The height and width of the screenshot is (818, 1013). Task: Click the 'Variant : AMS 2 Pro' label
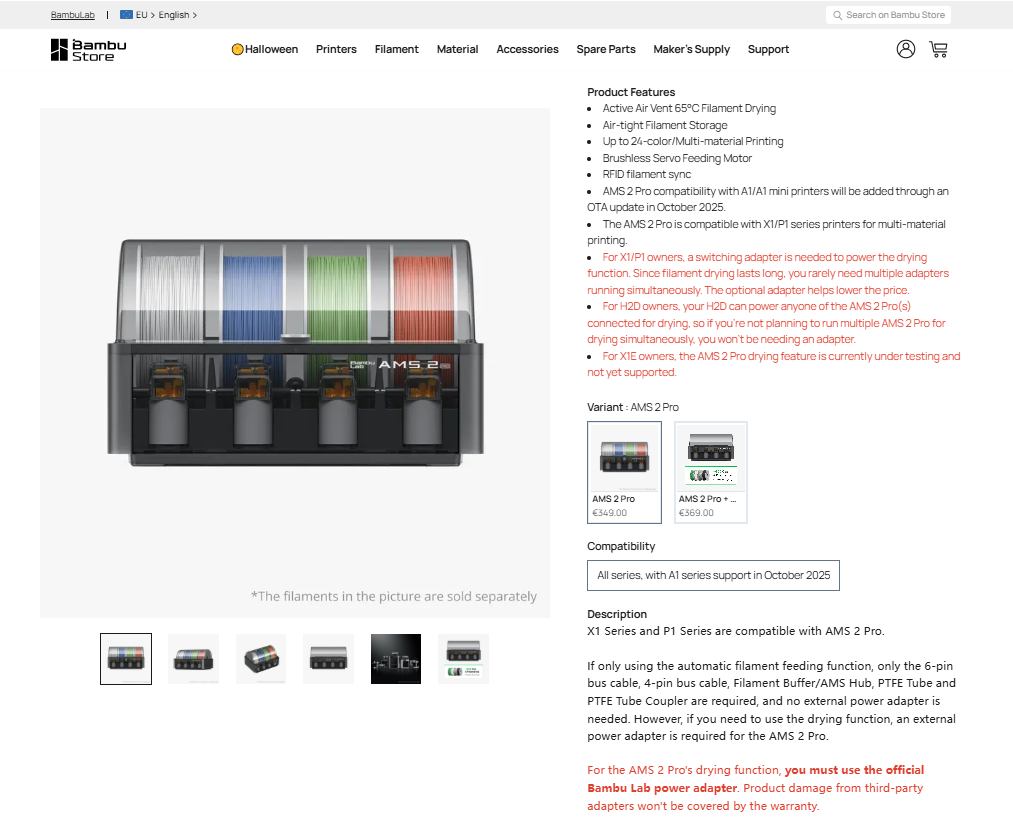pyautogui.click(x=633, y=407)
